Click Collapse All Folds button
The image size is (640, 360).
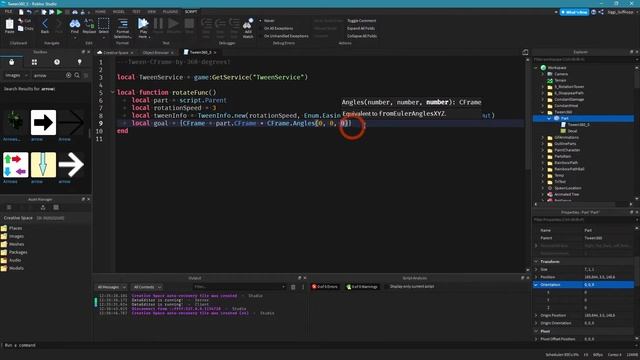coord(362,36)
